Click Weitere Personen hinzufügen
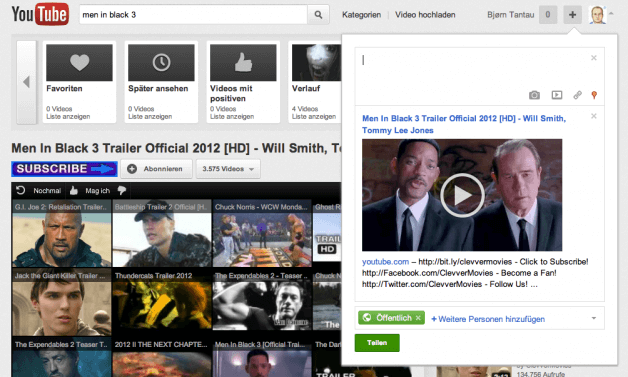Screen dimensions: 628x377 pos(488,319)
